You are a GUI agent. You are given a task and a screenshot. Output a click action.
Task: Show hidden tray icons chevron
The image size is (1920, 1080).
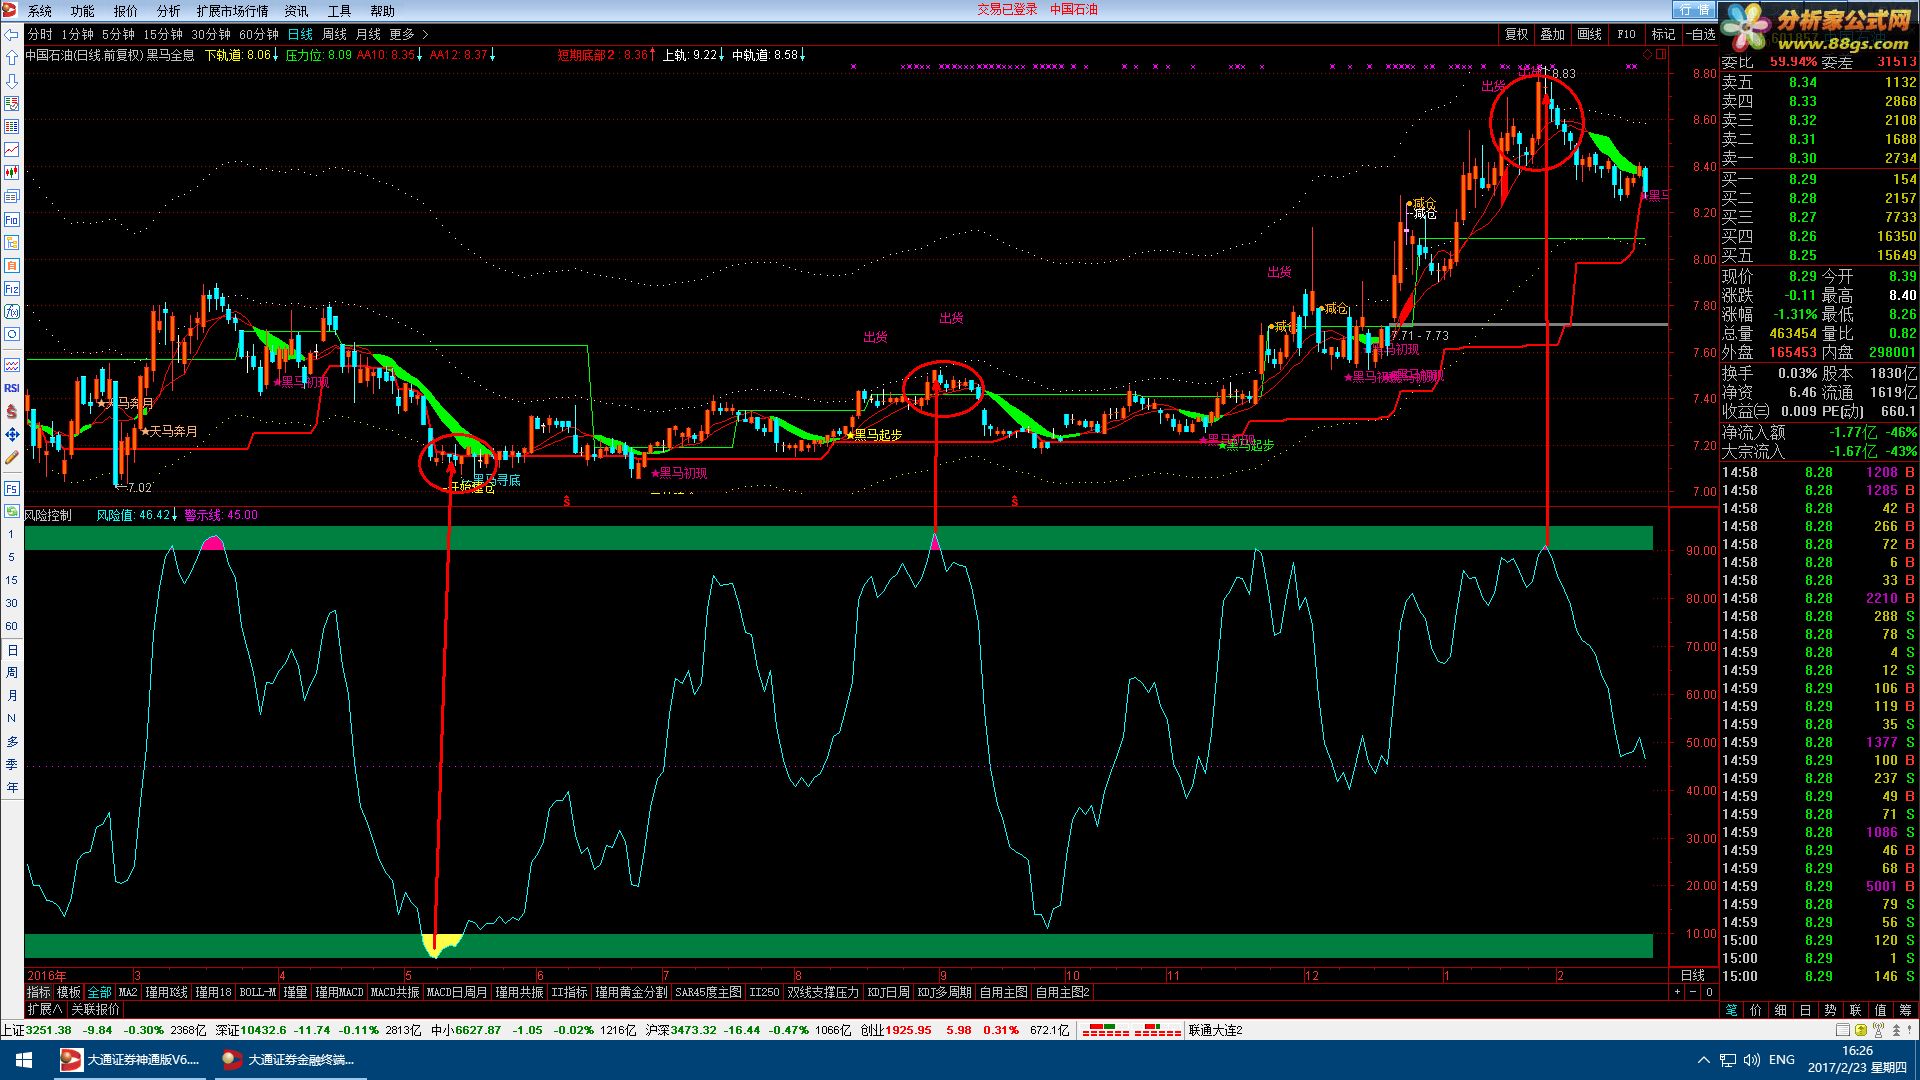[x=1704, y=1060]
